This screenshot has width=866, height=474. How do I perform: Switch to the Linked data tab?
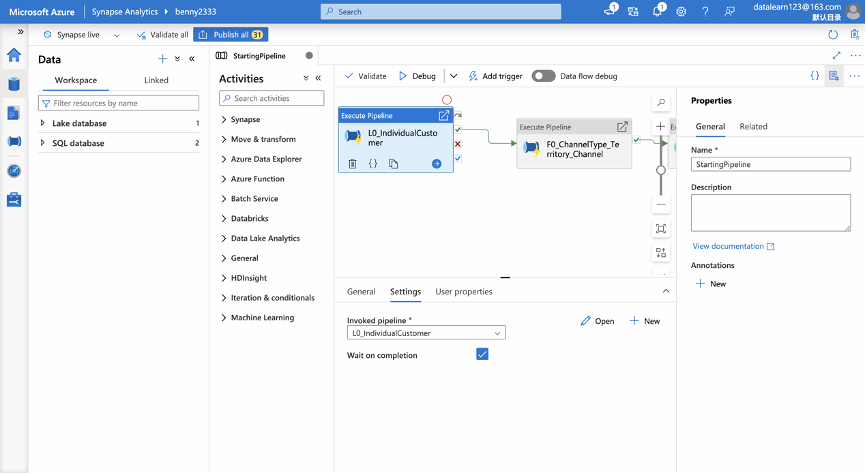click(x=156, y=80)
